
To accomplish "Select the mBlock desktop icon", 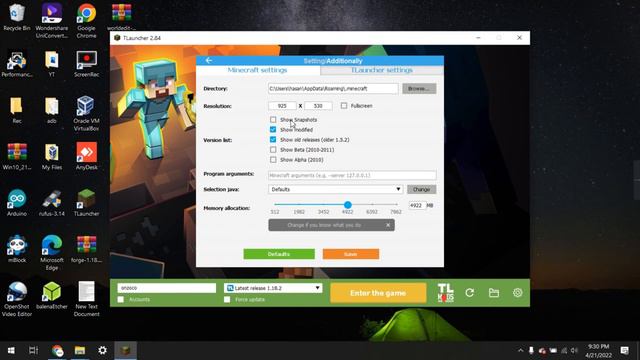I will coord(17,249).
